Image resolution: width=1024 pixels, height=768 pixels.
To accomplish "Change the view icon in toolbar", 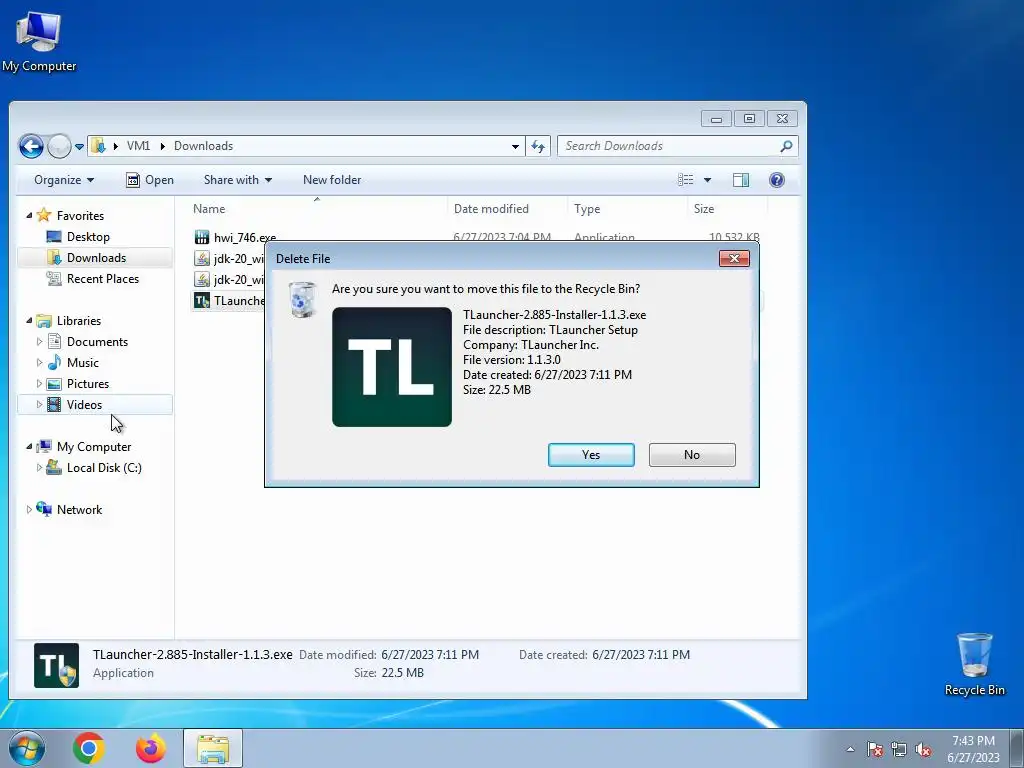I will click(x=685, y=180).
